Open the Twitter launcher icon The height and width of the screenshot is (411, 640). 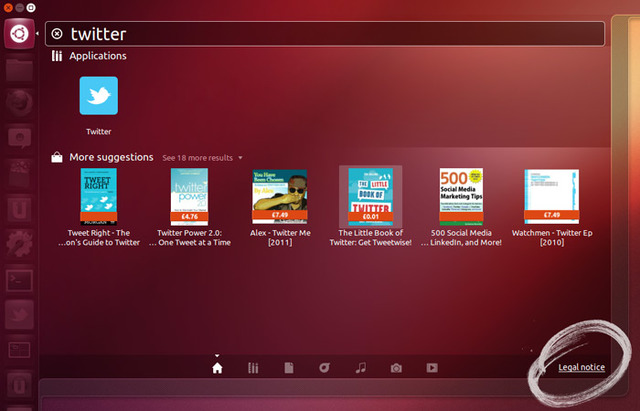19,314
